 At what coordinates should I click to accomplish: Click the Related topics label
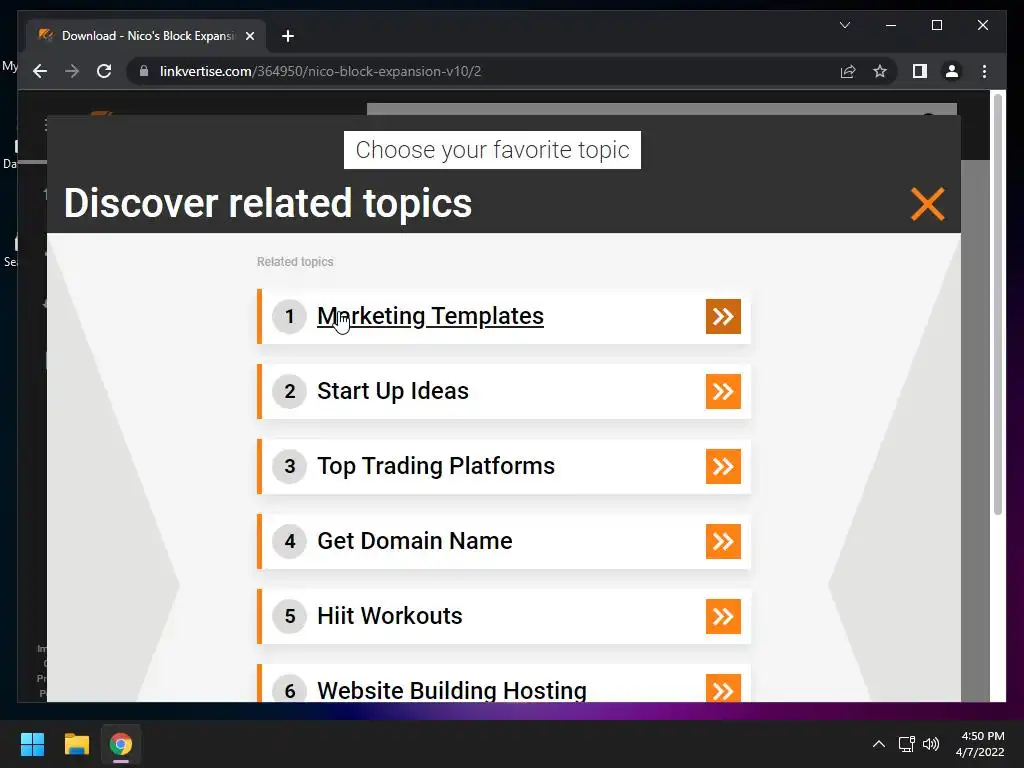(x=295, y=262)
